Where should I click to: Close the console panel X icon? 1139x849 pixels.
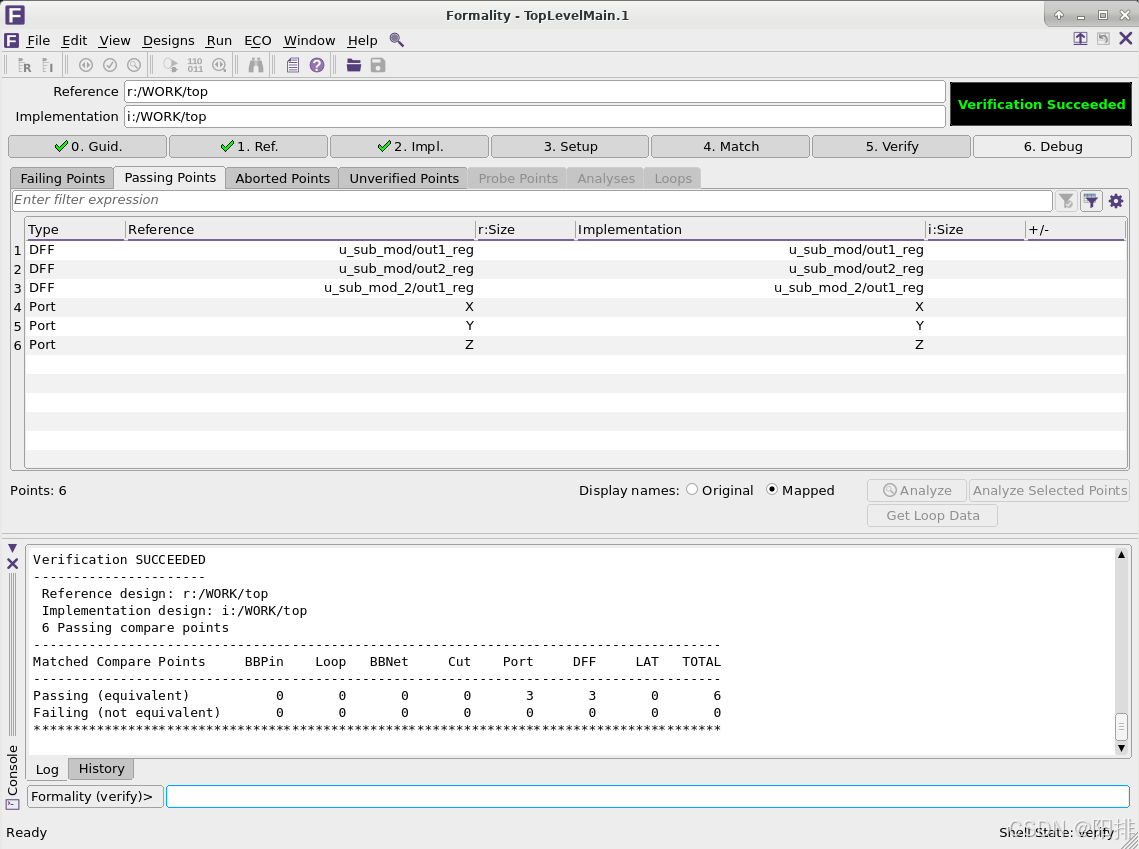click(x=12, y=564)
